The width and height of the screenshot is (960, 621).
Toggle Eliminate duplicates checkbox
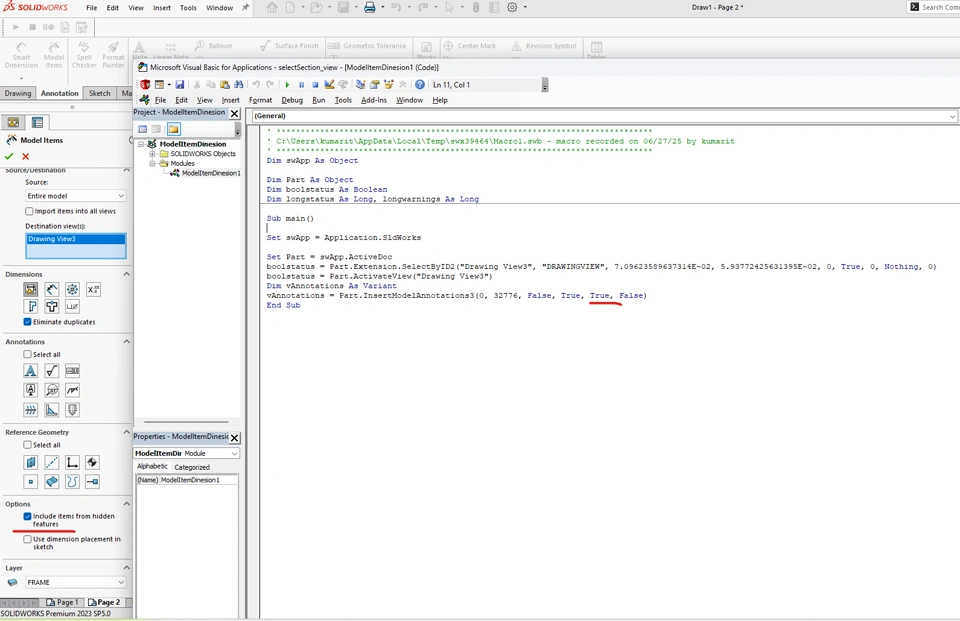pyautogui.click(x=28, y=322)
